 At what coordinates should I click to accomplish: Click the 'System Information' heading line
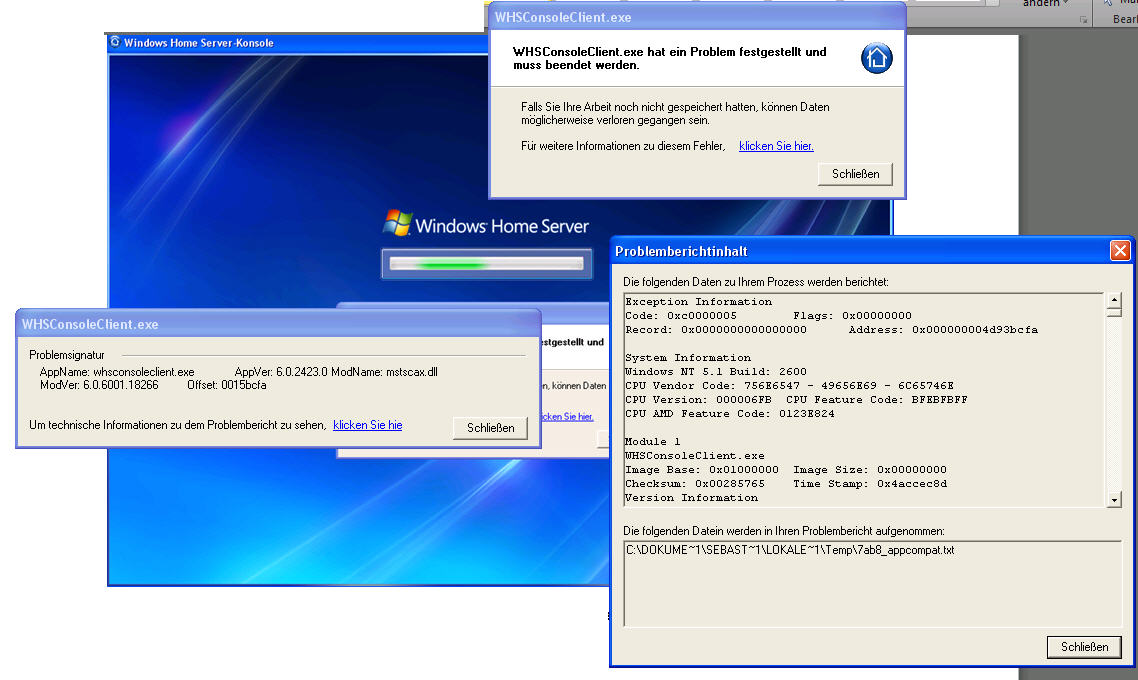pos(688,358)
